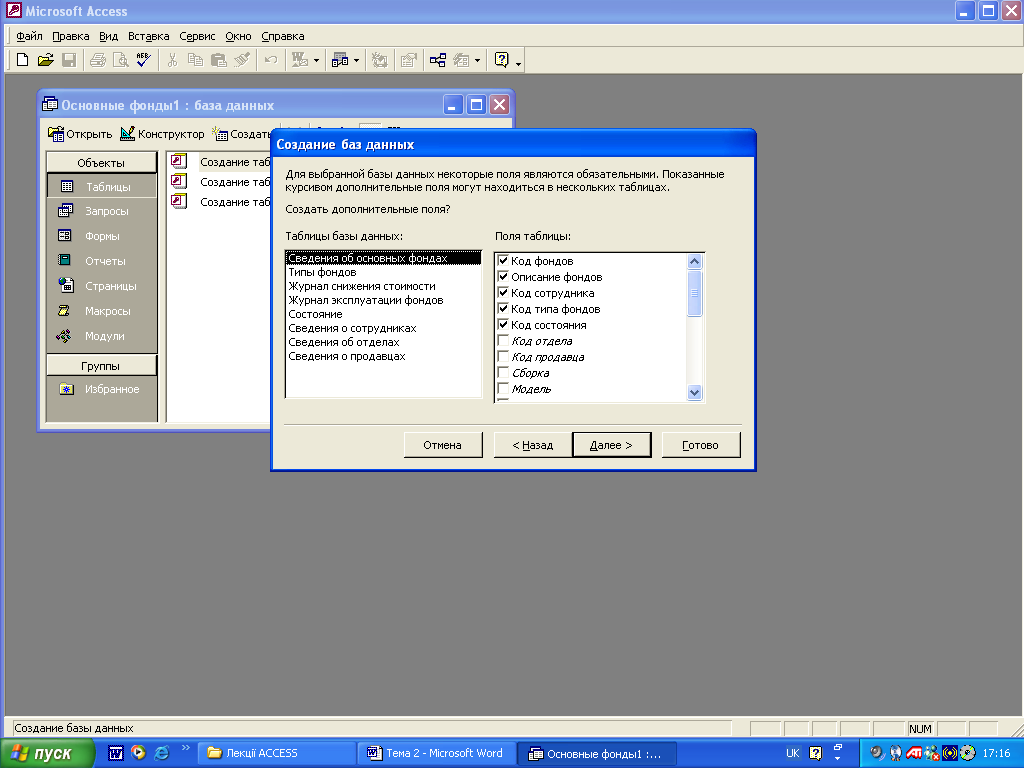Viewport: 1024px width, 768px height.
Task: Open the Вид menu
Action: pyautogui.click(x=108, y=36)
